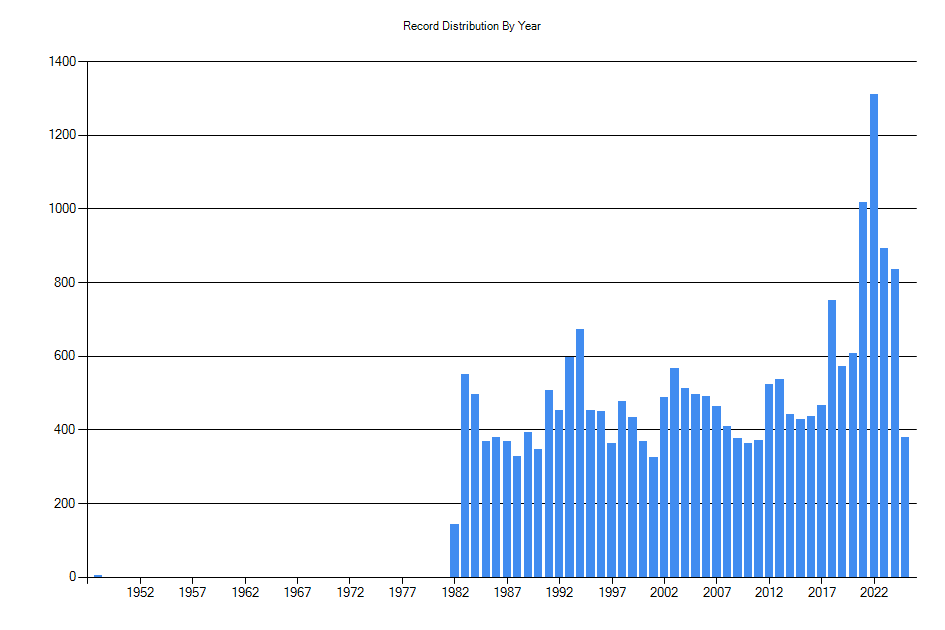Click the 1983 bar around 550
Image resolution: width=945 pixels, height=630 pixels.
coord(465,476)
